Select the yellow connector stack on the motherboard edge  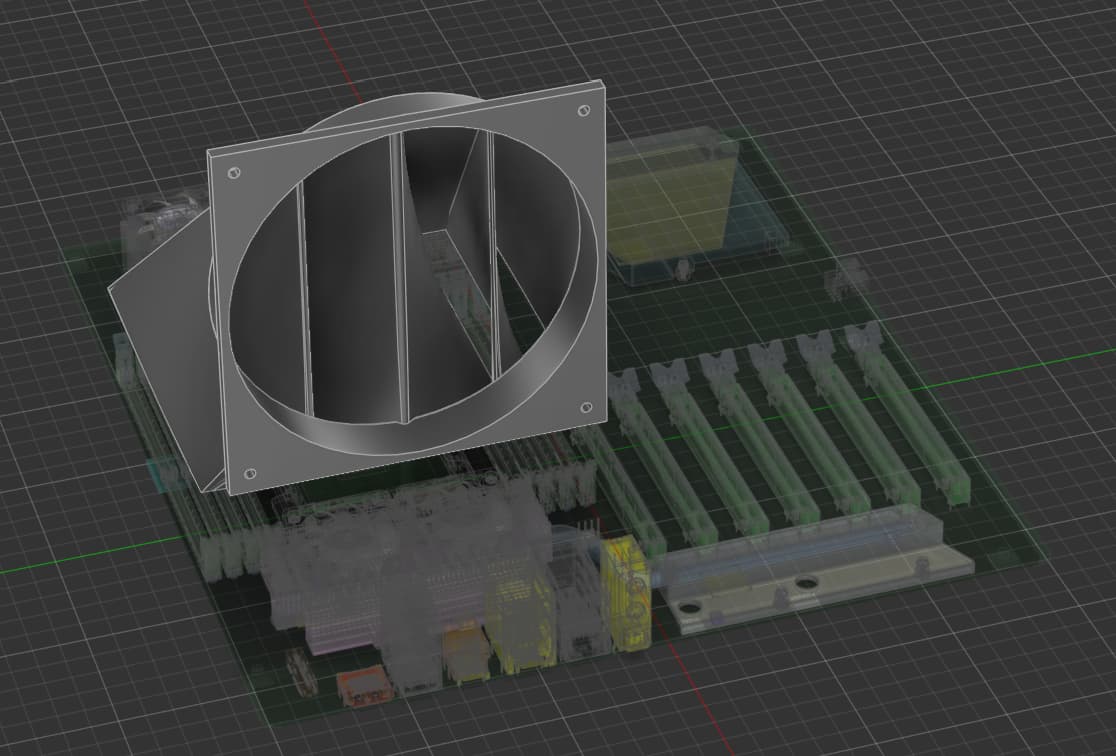coord(627,590)
